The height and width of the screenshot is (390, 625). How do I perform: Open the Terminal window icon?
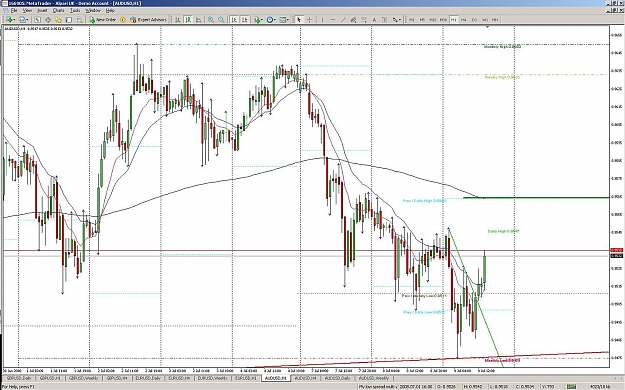(69, 19)
